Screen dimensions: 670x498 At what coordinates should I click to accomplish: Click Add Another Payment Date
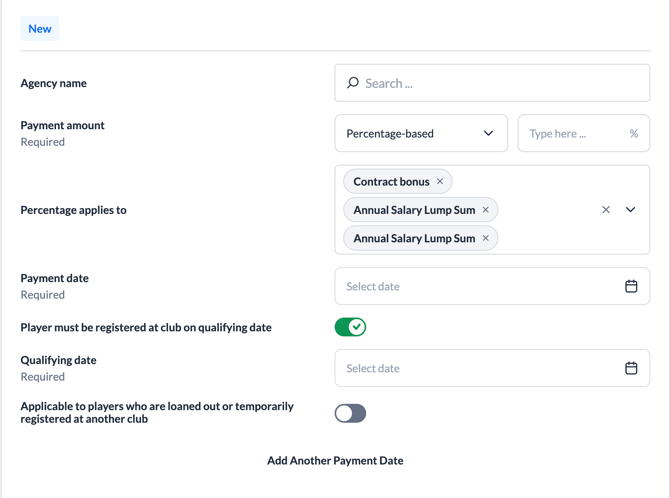pos(335,461)
